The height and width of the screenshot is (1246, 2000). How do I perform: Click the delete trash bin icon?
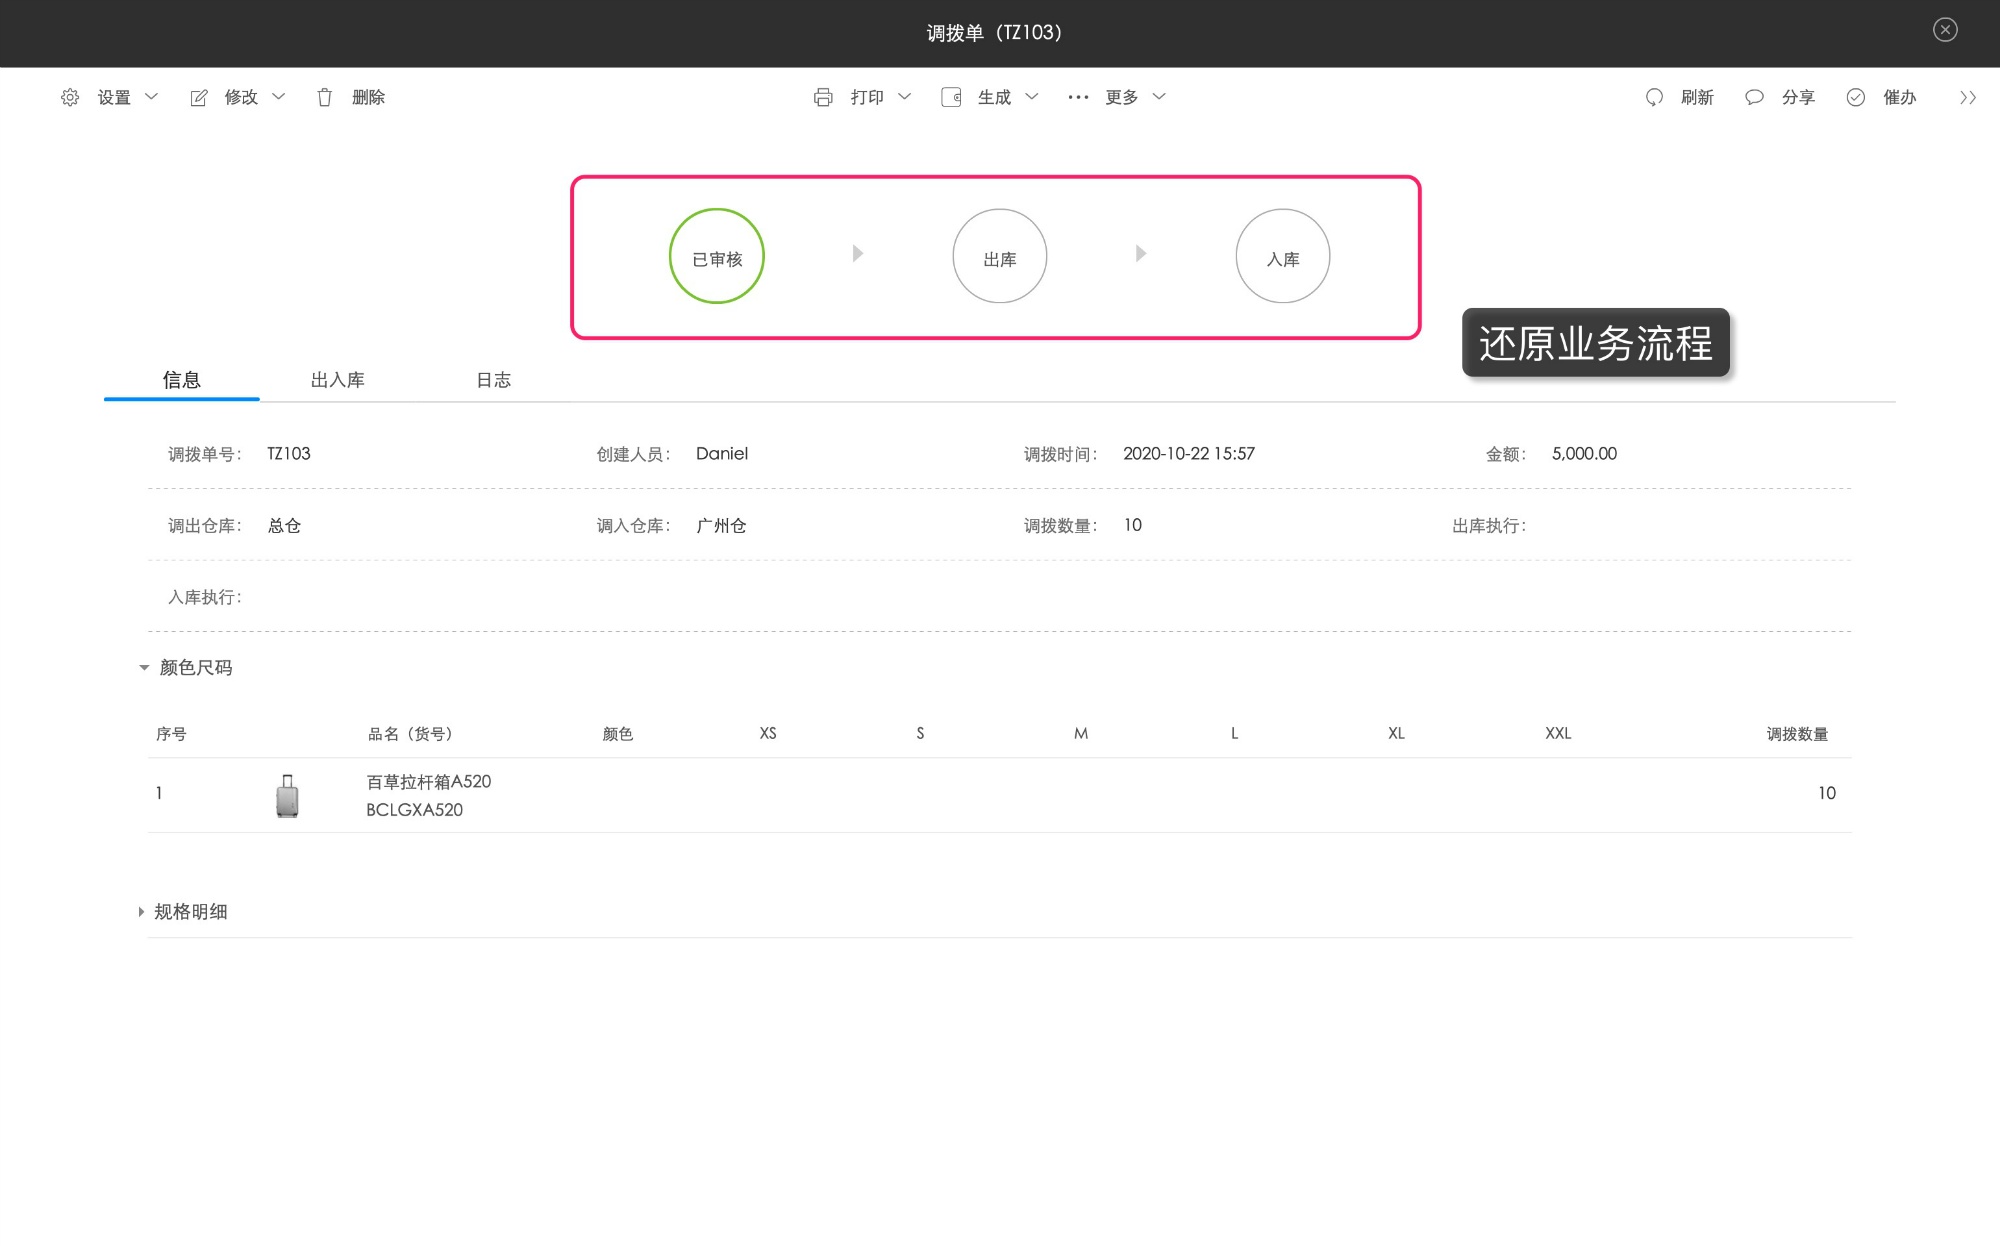coord(324,97)
